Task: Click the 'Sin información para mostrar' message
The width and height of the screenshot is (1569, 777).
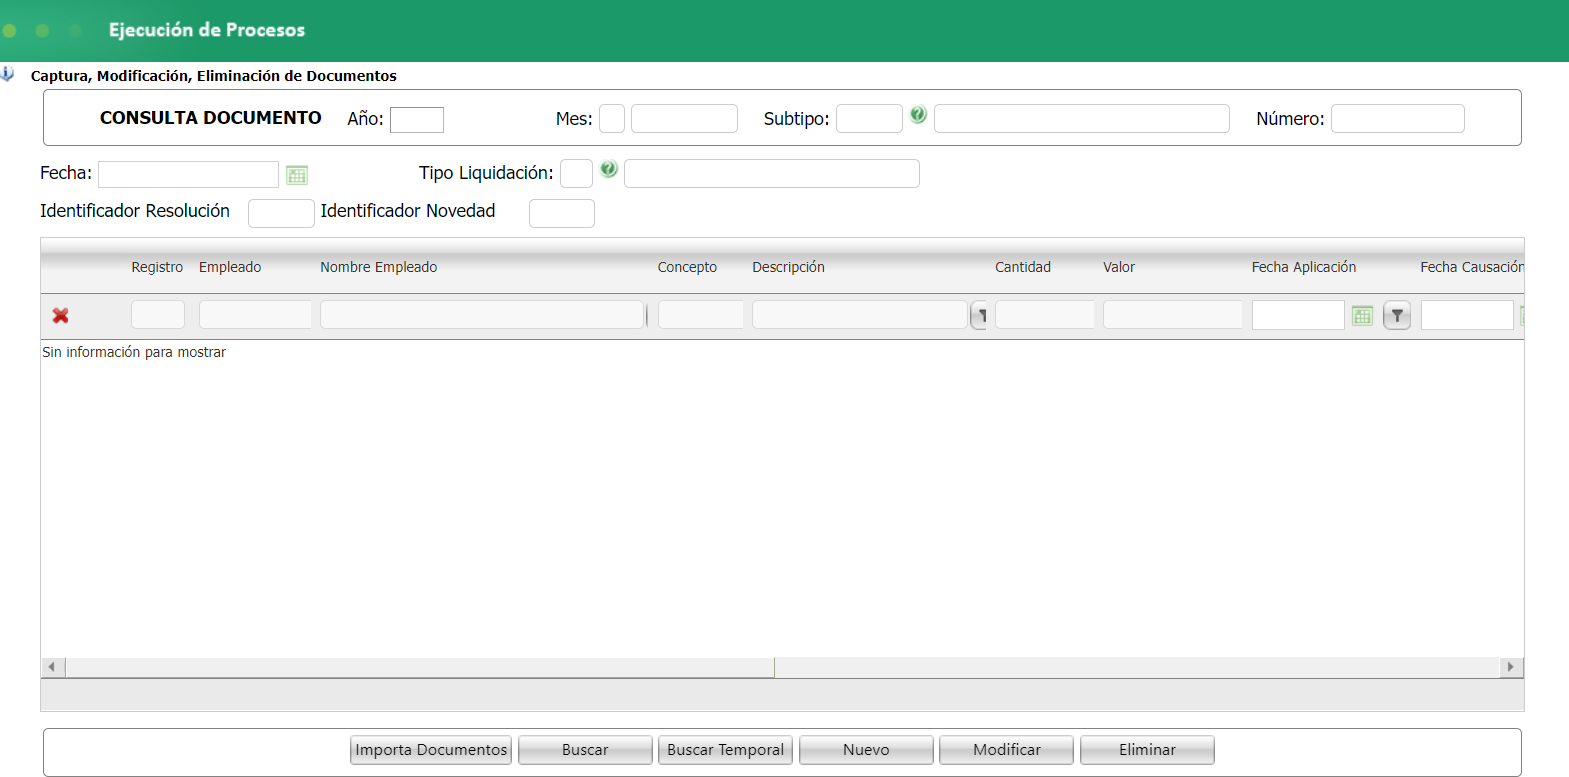Action: click(x=134, y=352)
